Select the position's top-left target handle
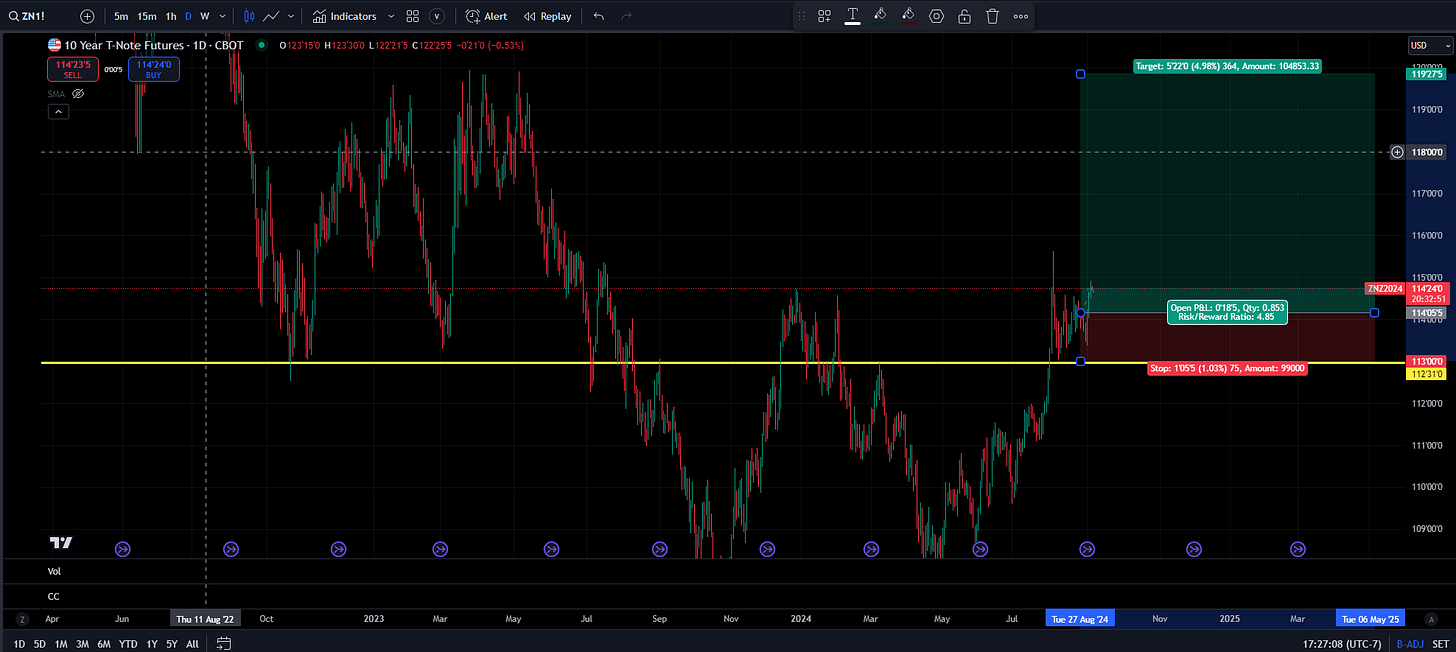Viewport: 1456px width, 652px height. (x=1080, y=74)
